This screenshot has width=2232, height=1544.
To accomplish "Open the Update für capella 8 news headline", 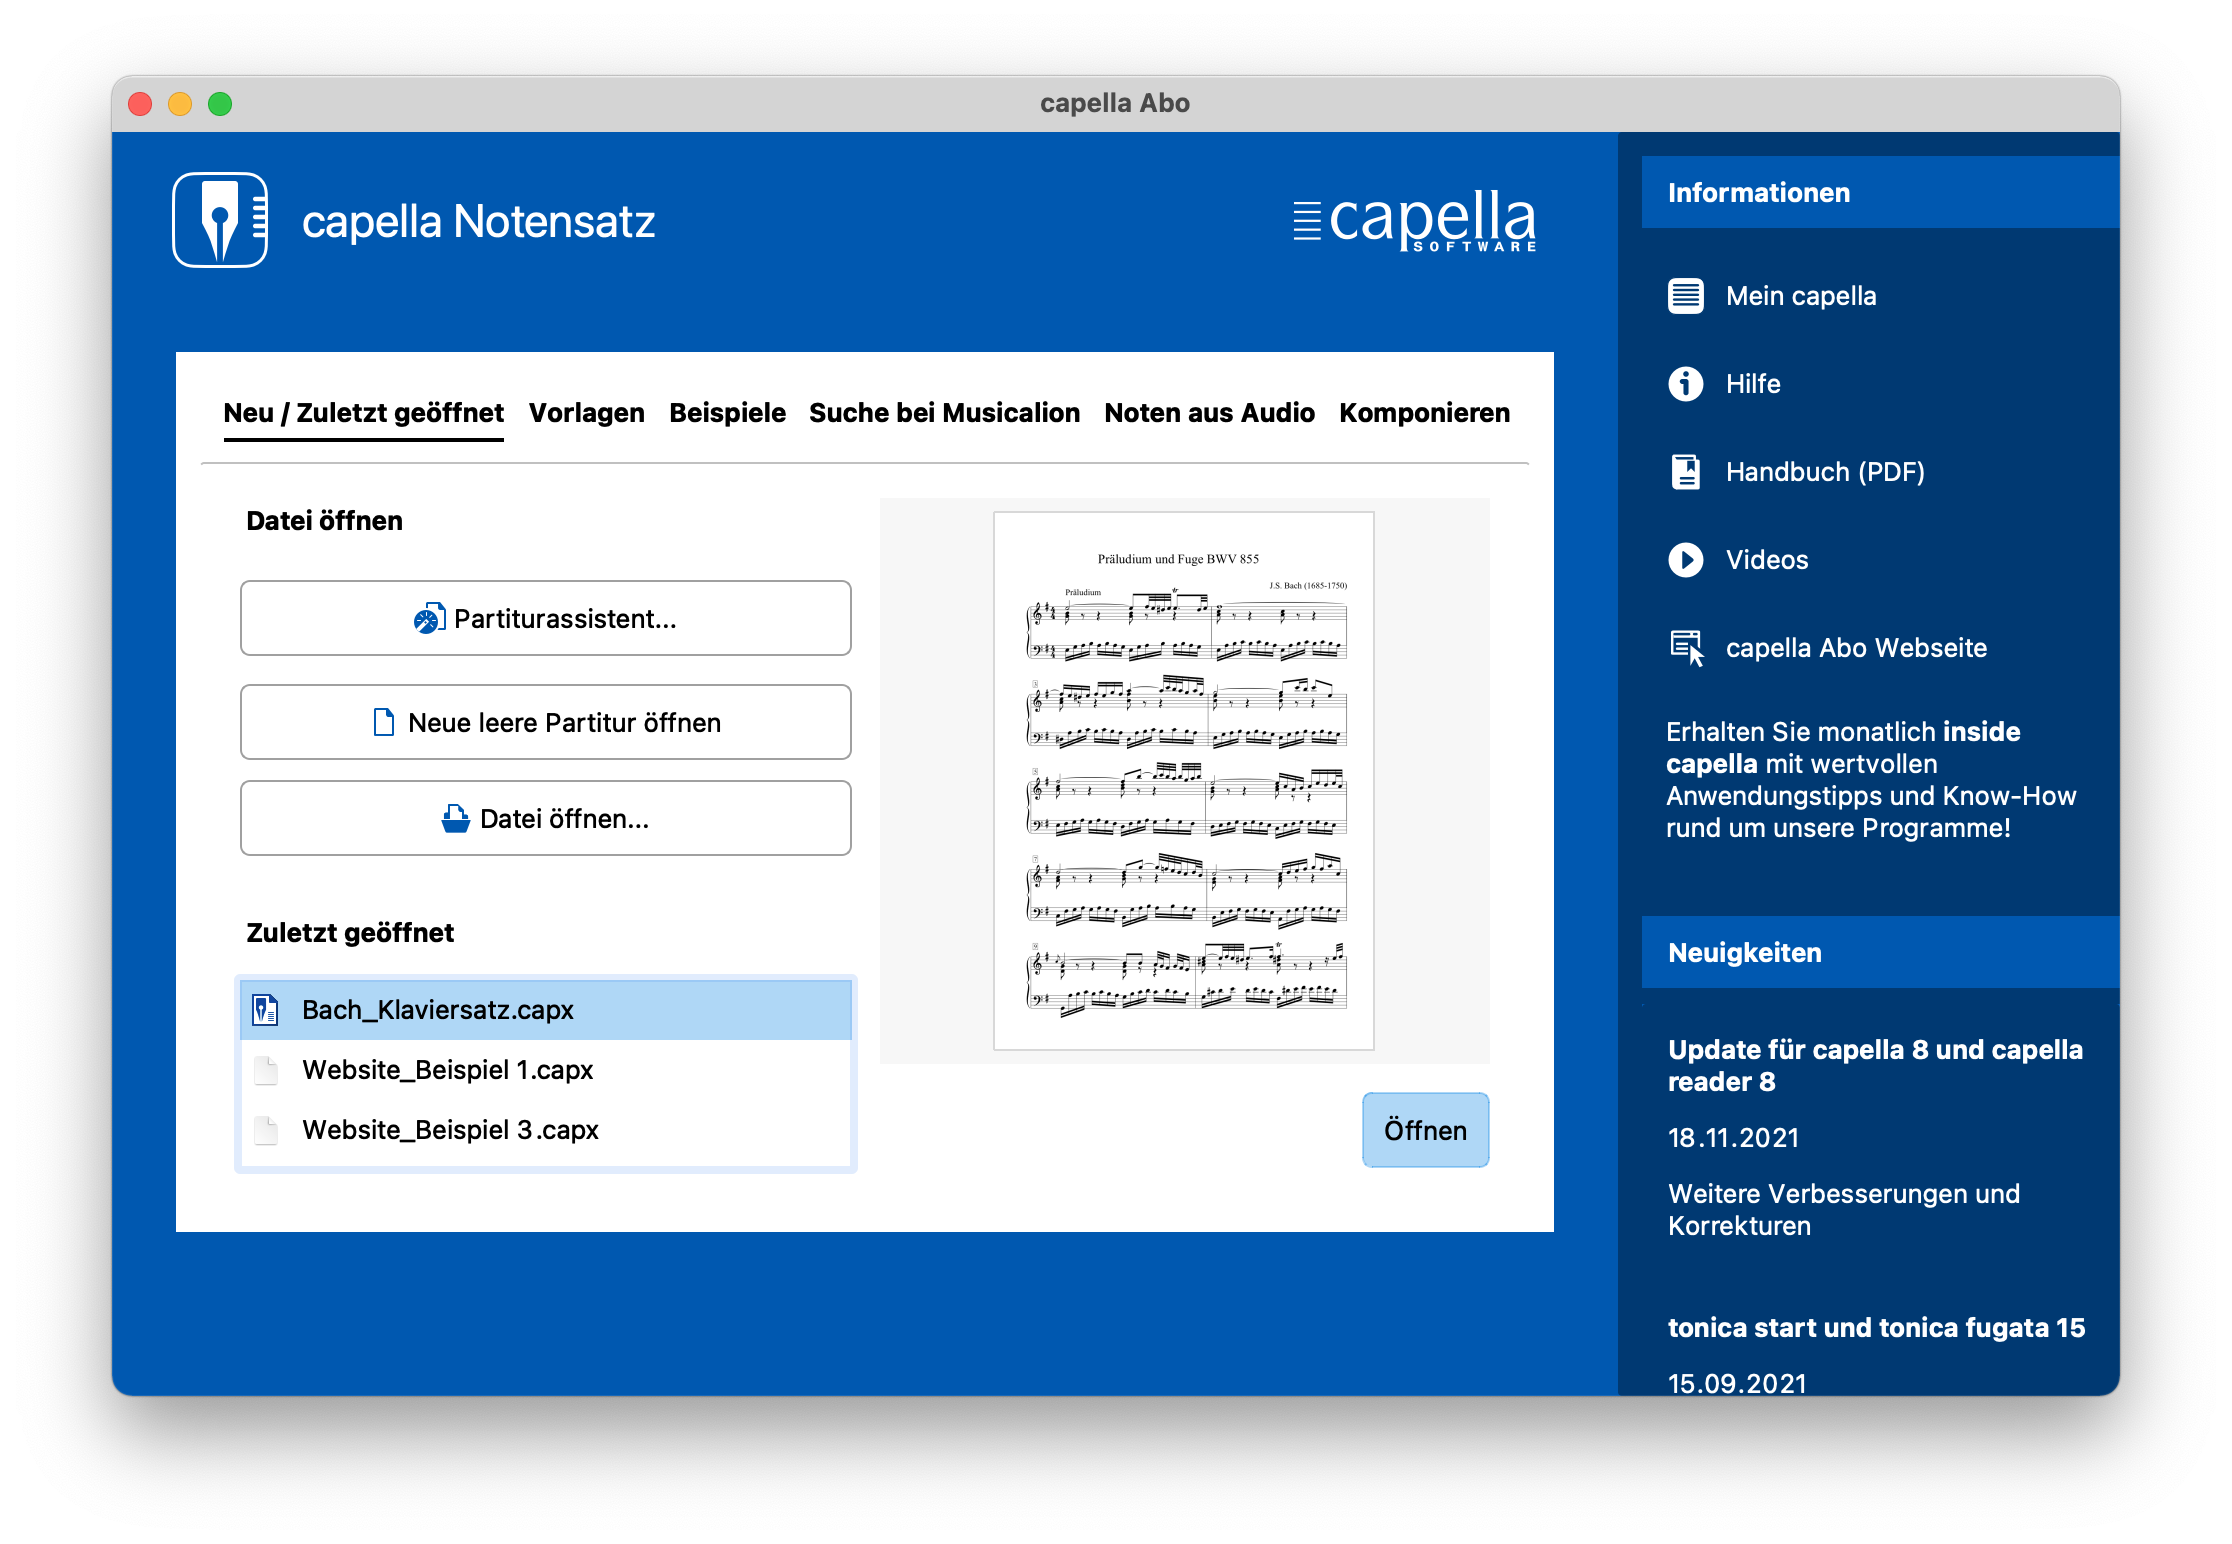I will point(1875,1066).
